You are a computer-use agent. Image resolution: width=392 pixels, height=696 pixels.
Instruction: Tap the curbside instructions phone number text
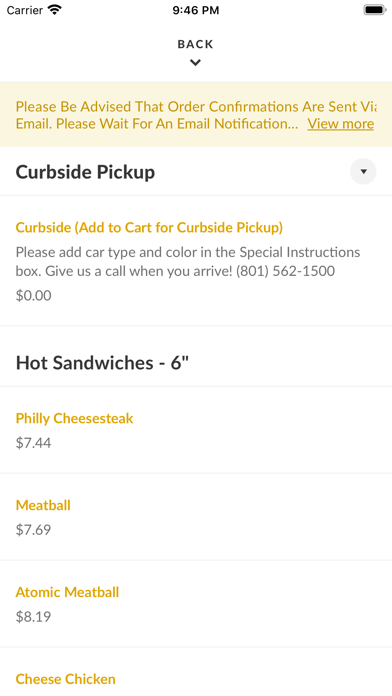coord(285,271)
